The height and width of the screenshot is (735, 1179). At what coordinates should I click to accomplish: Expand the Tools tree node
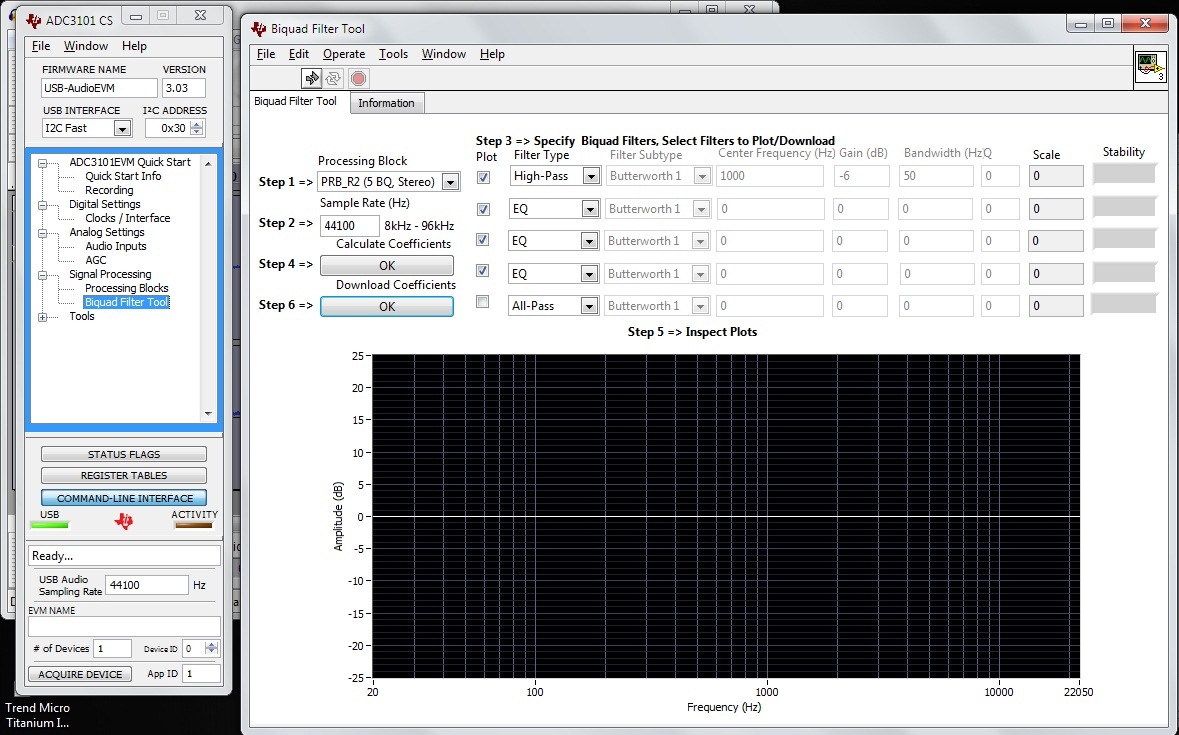pos(42,317)
